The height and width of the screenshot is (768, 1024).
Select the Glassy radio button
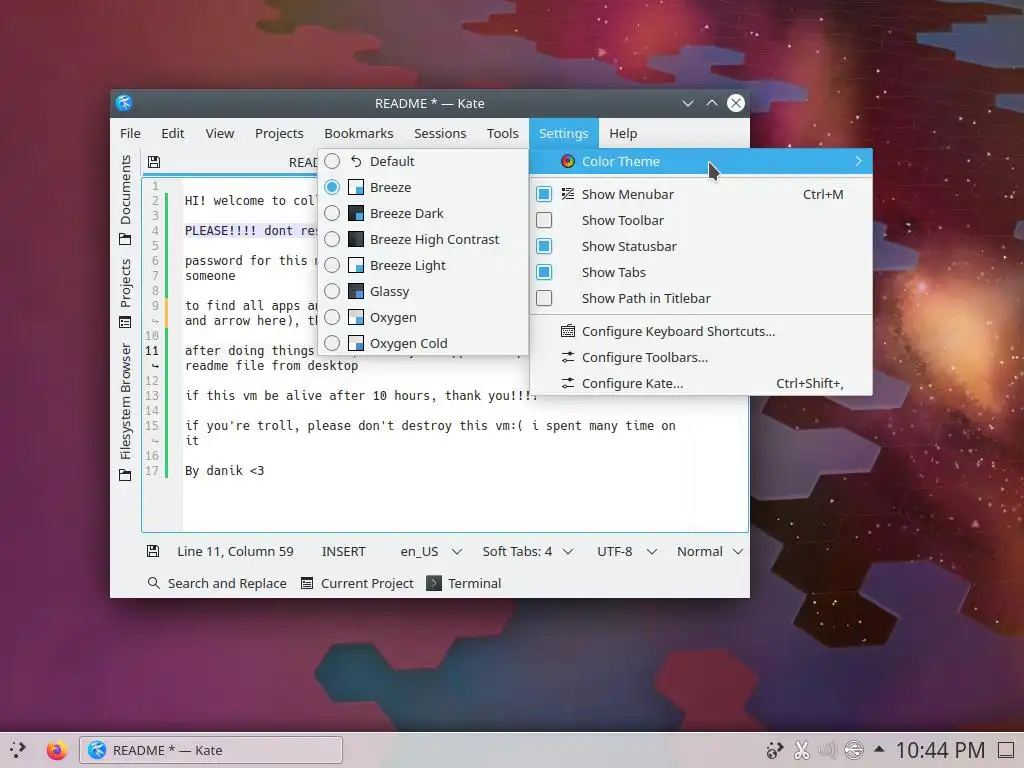332,291
